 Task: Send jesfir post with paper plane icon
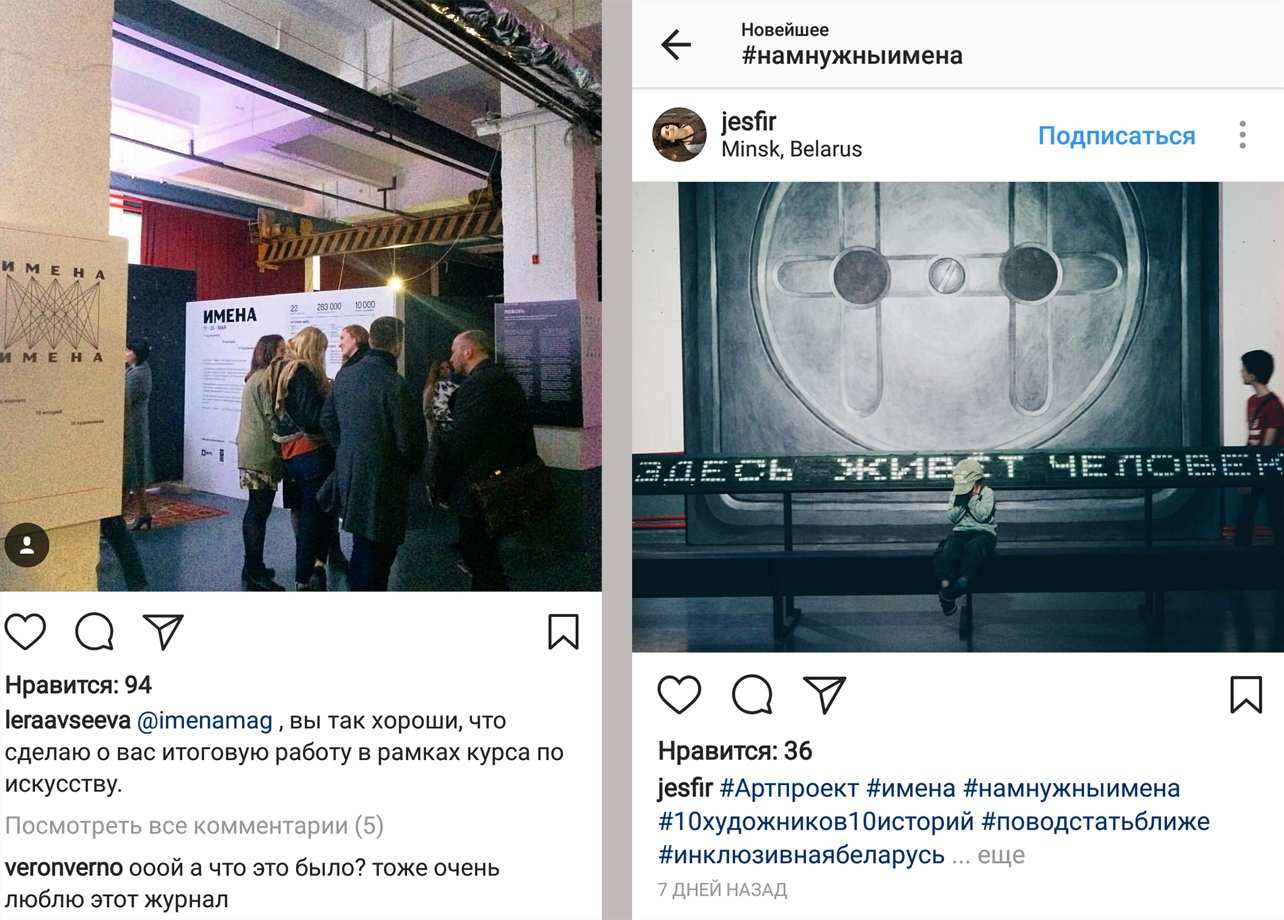click(x=825, y=694)
